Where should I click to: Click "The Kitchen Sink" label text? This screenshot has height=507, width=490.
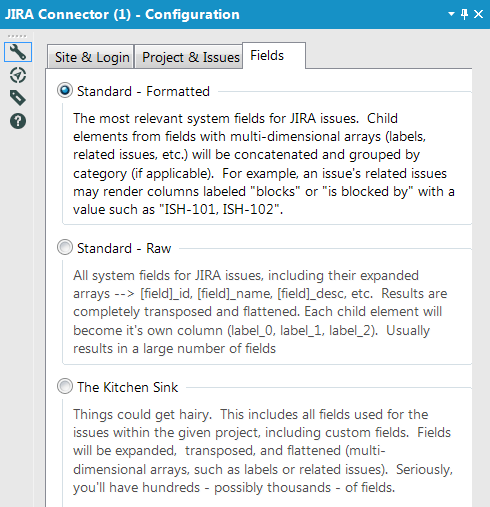click(x=128, y=387)
